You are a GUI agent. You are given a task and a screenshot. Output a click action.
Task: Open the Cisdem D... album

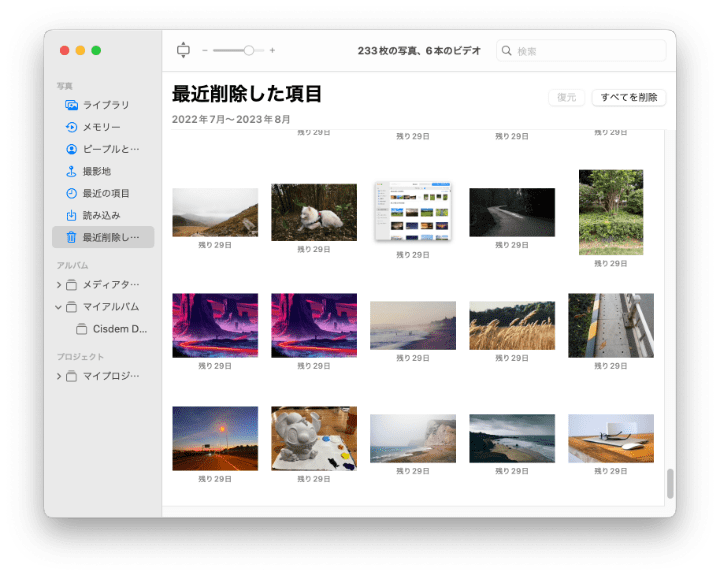pos(118,329)
